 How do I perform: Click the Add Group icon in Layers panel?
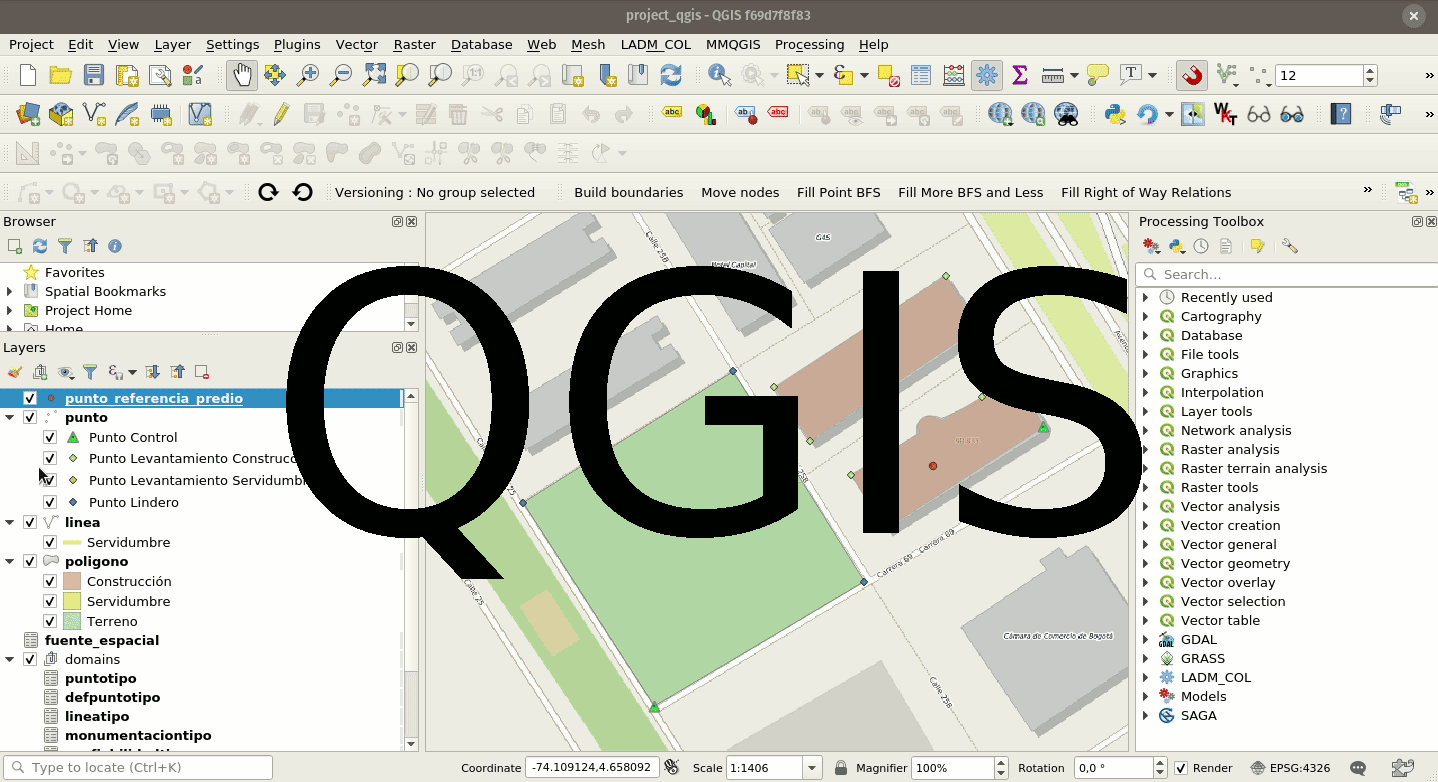[x=40, y=372]
